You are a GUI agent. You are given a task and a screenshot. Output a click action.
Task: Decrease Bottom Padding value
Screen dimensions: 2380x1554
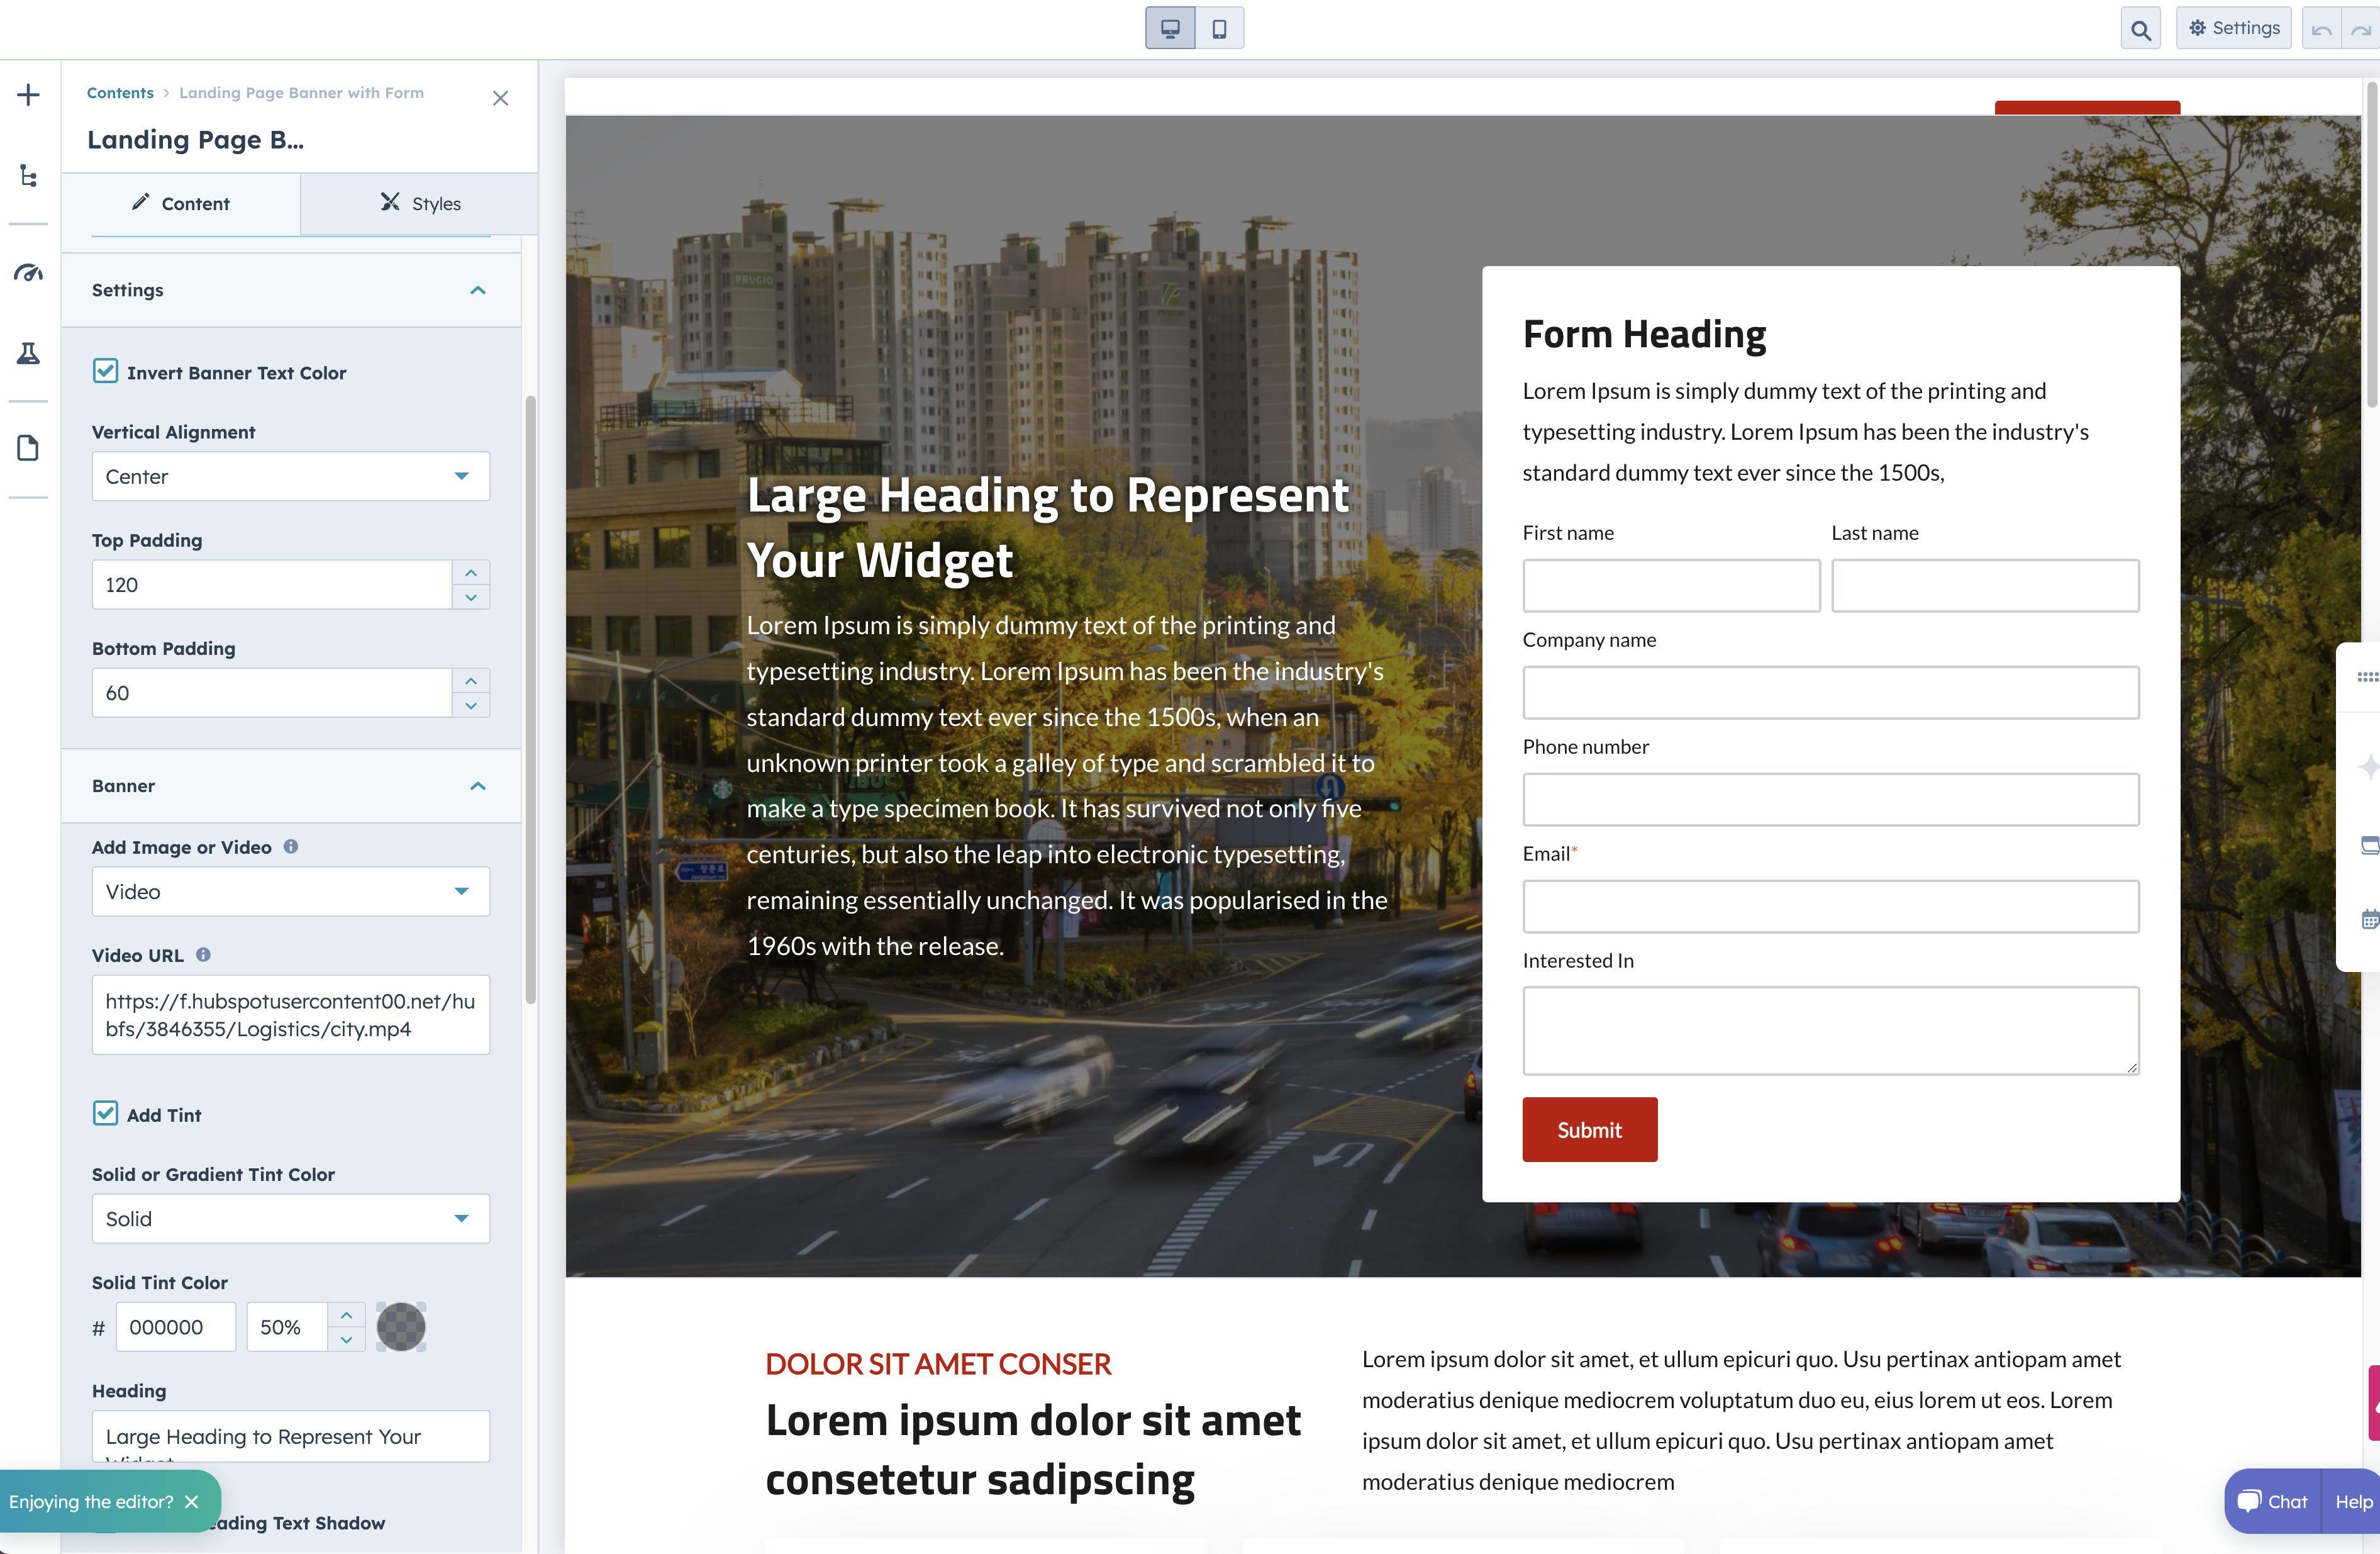coord(471,705)
